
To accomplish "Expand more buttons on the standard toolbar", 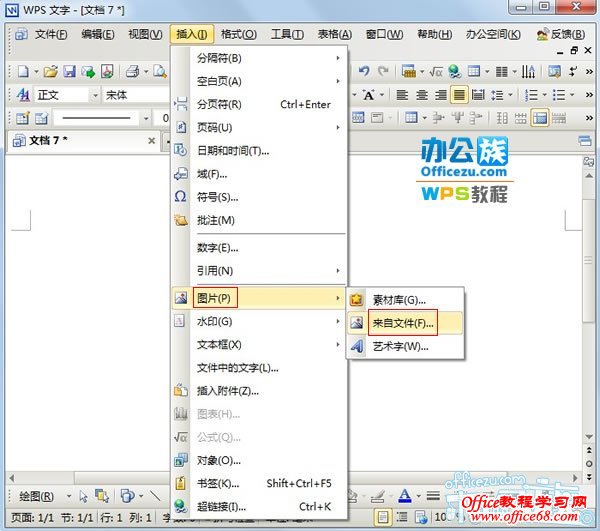I will pos(589,72).
